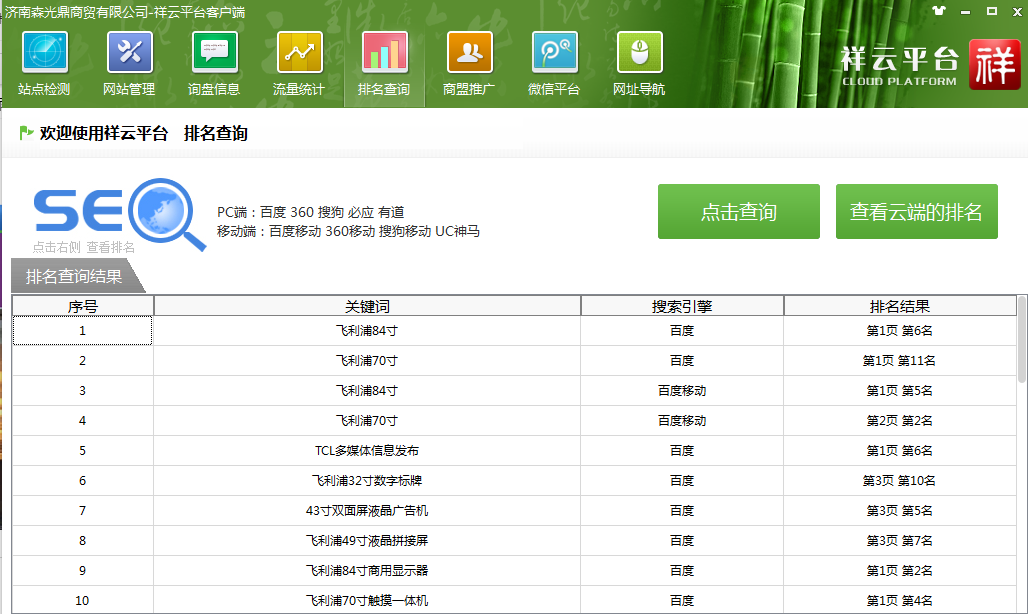The image size is (1028, 614).
Task: Select keyword 飞利浦70寸 in row 4
Action: coord(367,421)
